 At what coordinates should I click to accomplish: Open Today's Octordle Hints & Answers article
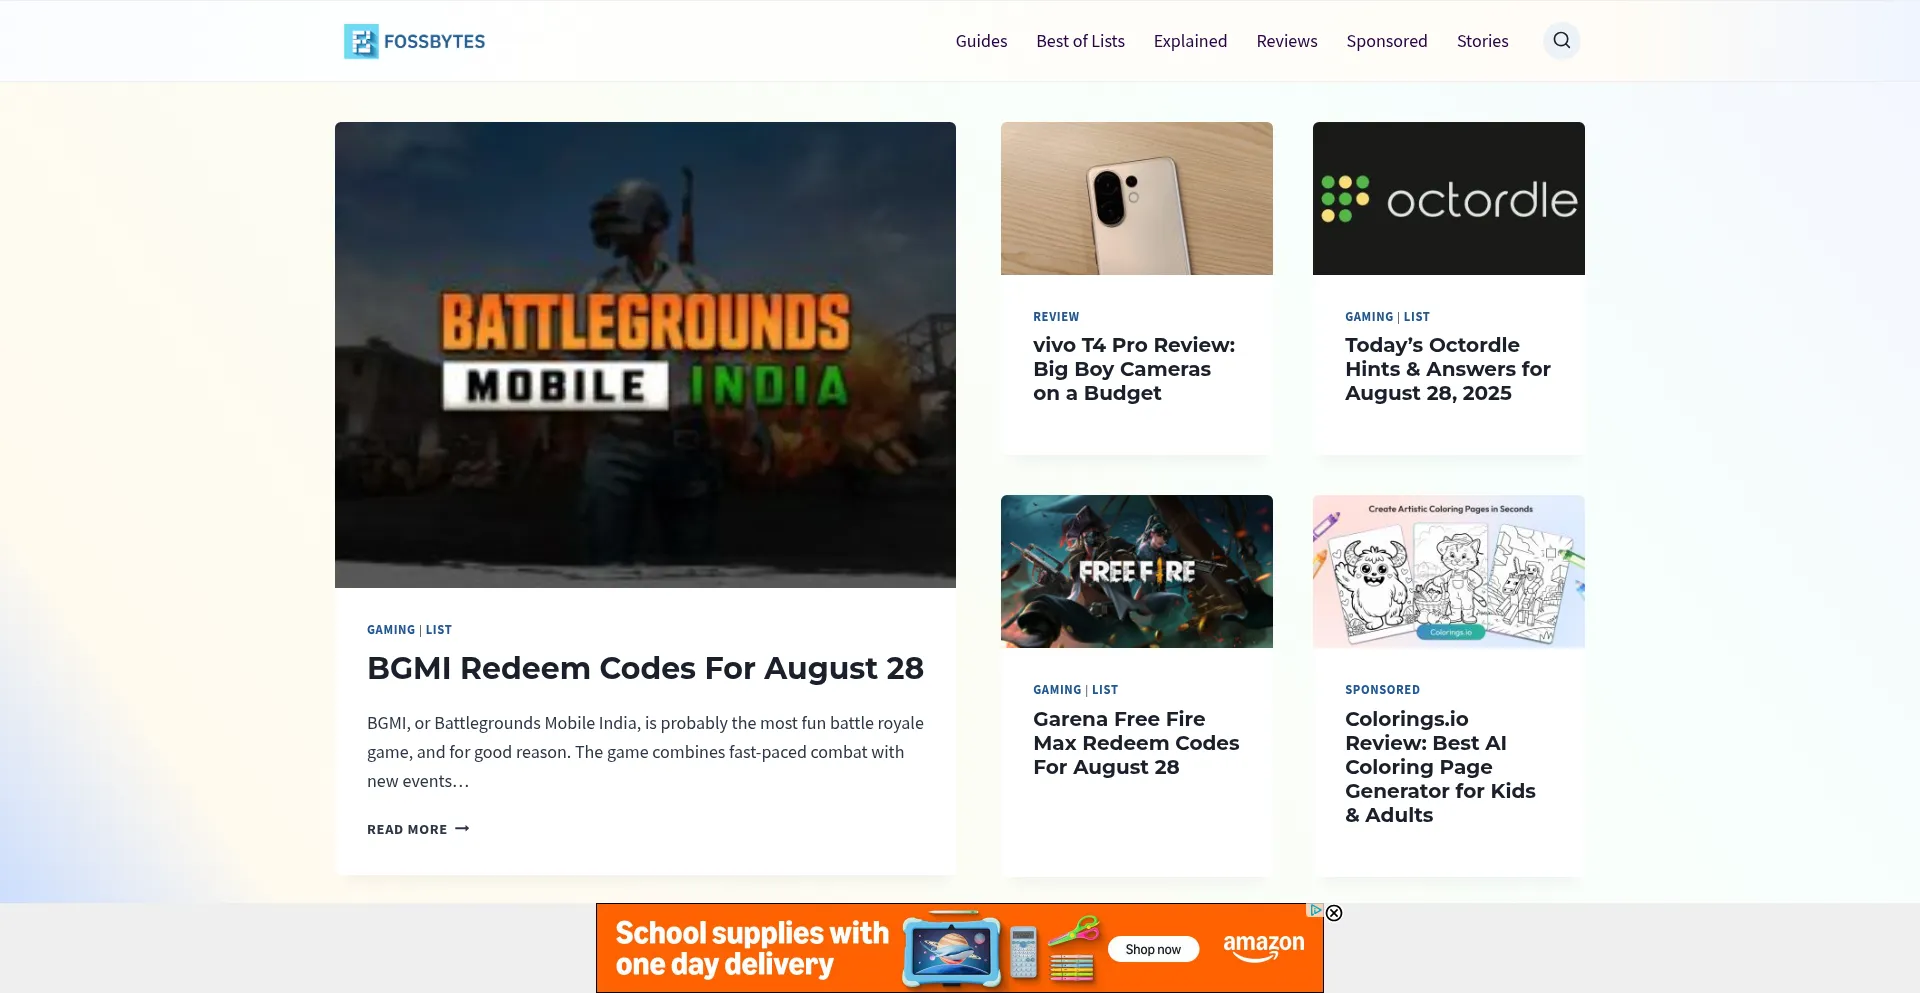pos(1447,369)
